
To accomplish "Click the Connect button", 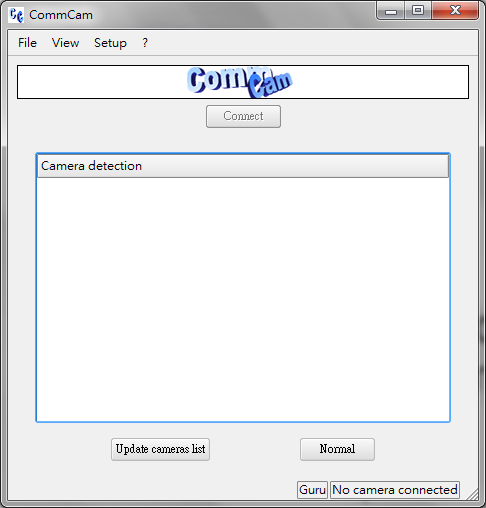I will click(243, 116).
